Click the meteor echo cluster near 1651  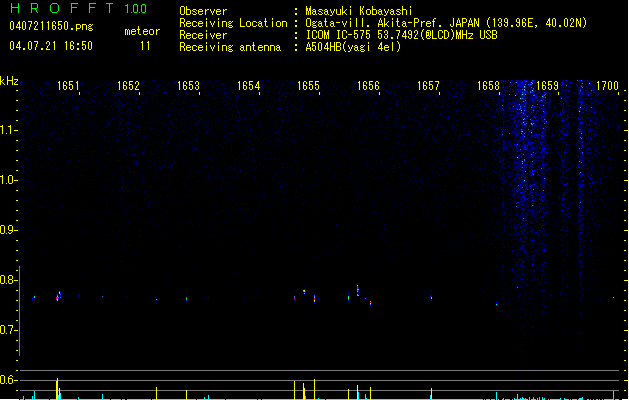click(59, 296)
